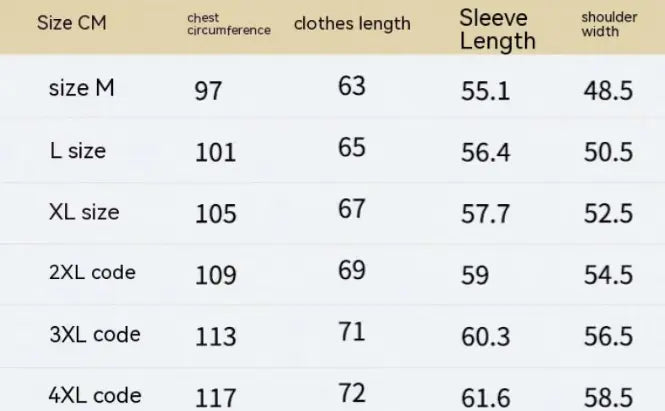Select the sleeve length value 57.7

pyautogui.click(x=486, y=213)
